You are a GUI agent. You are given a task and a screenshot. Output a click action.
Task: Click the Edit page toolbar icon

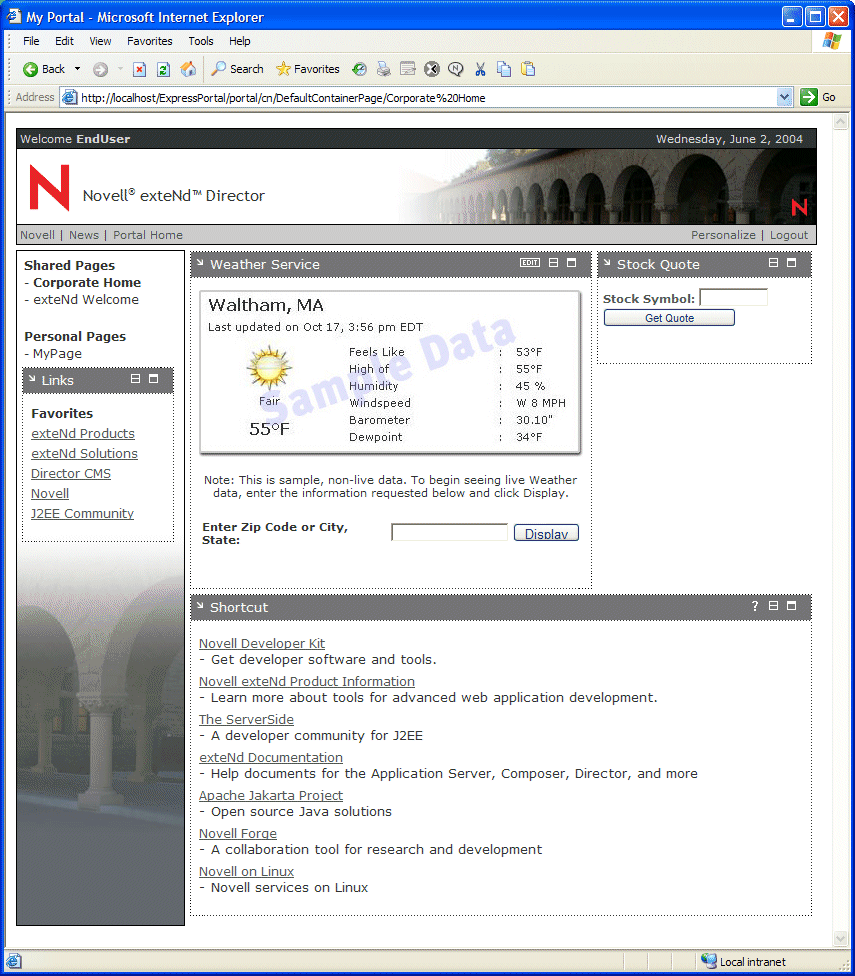408,69
